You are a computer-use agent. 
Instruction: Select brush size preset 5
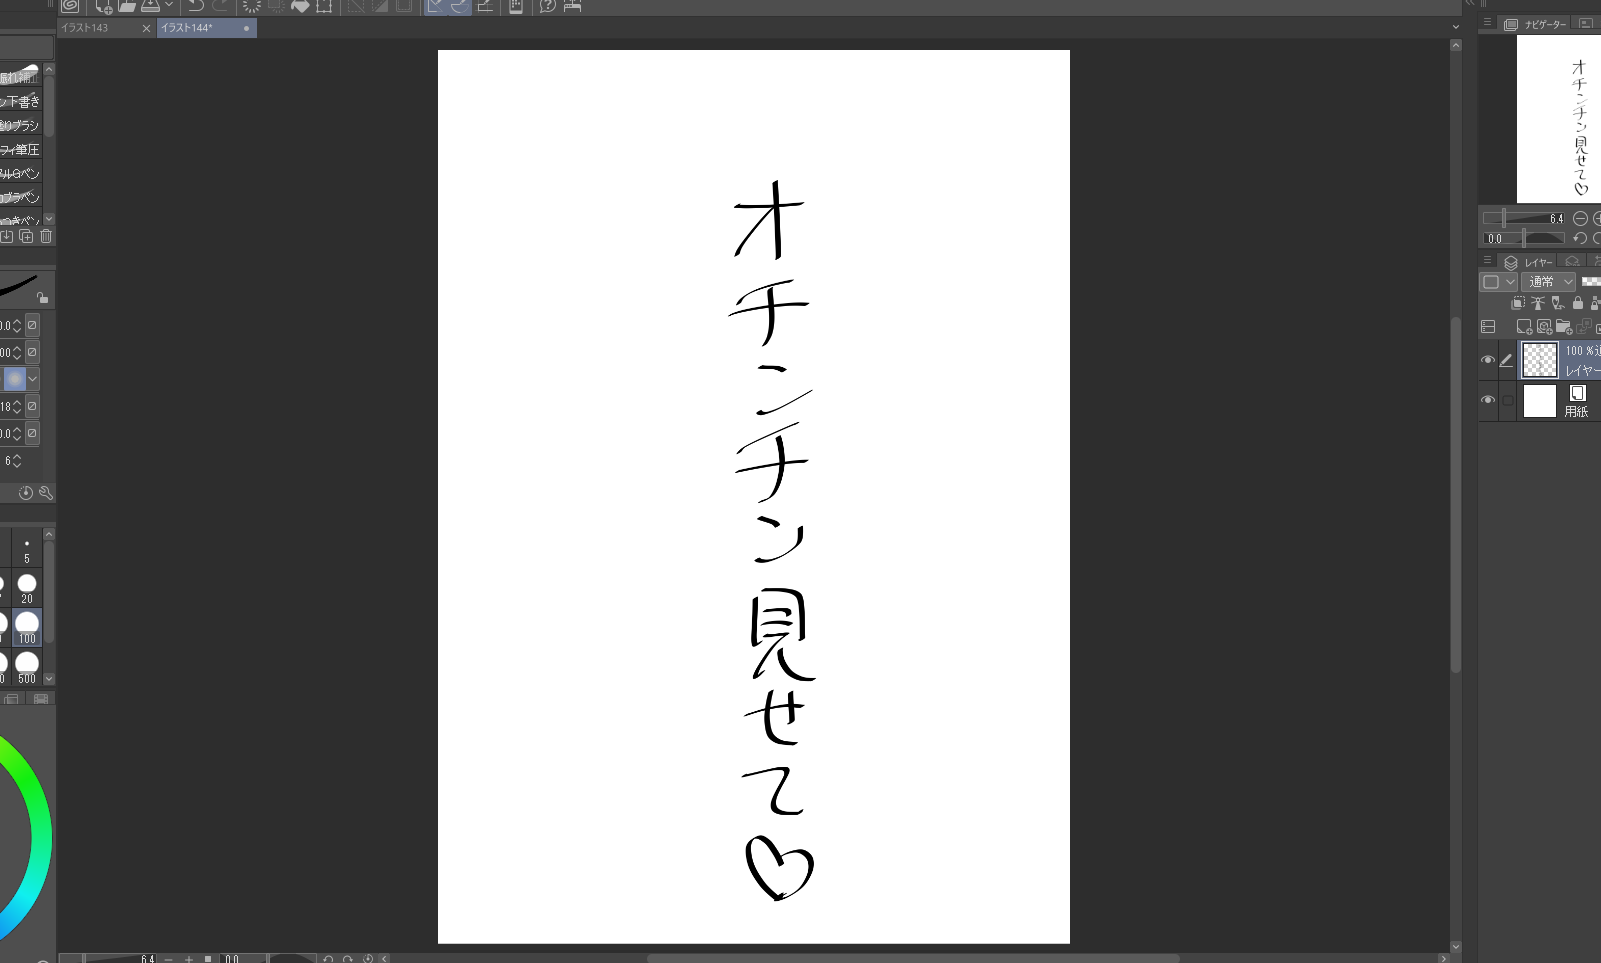coord(27,549)
